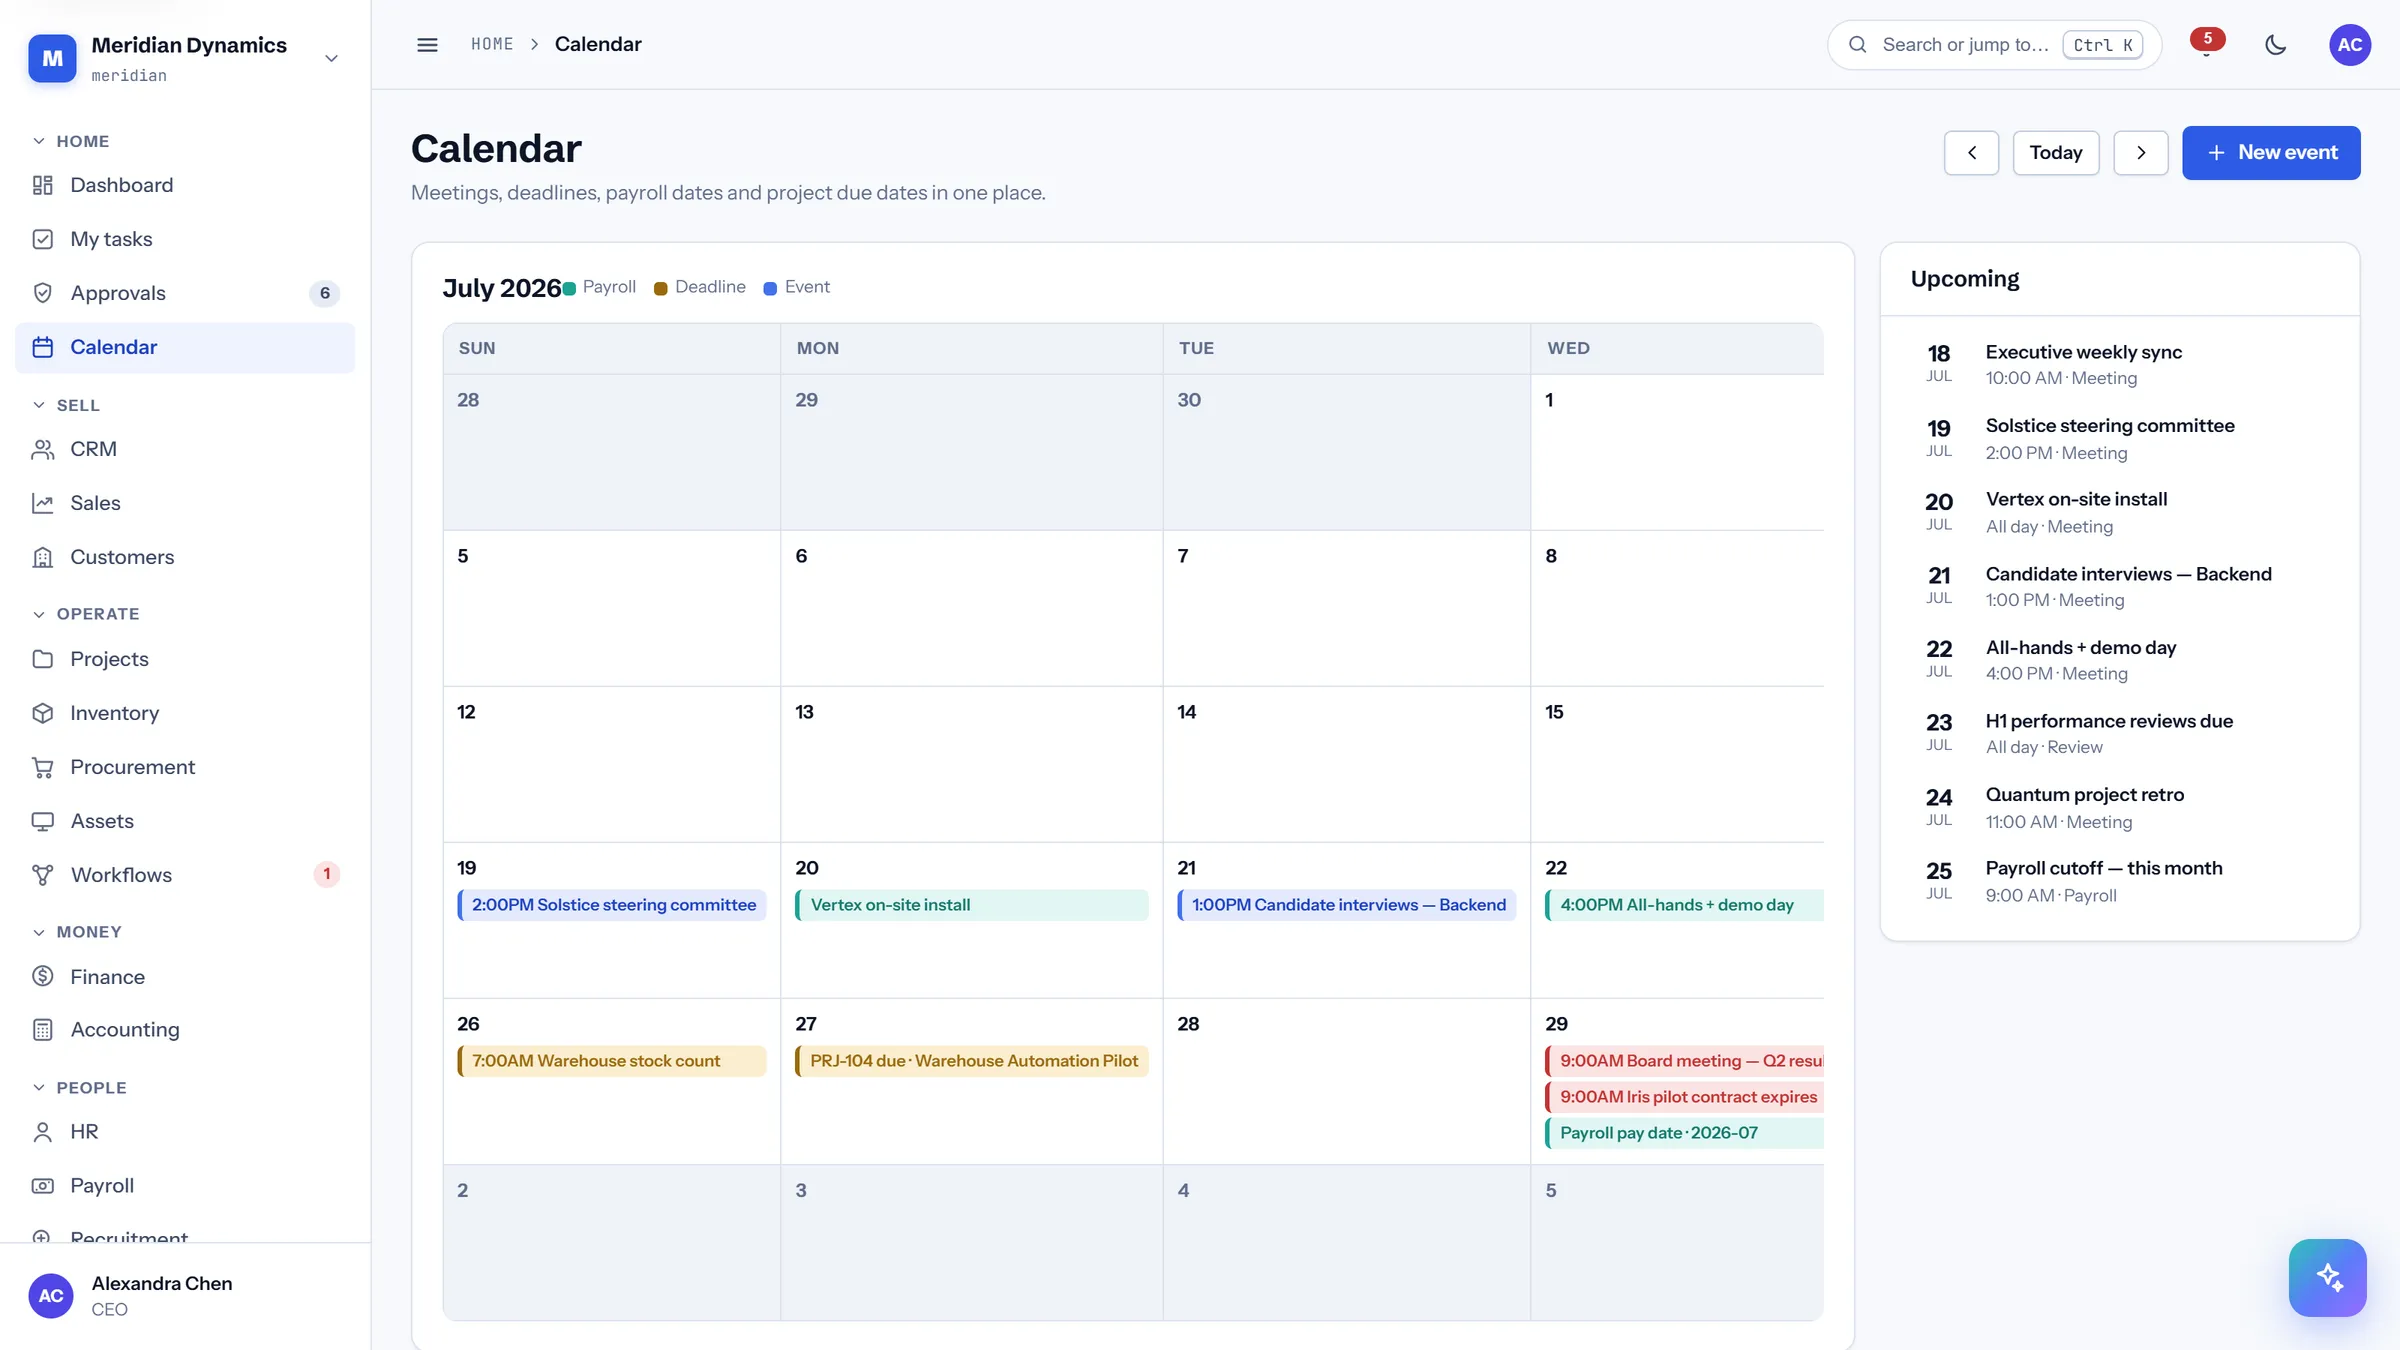Screen dimensions: 2400x1350
Task: Click the Projects folder icon
Action: tap(42, 659)
